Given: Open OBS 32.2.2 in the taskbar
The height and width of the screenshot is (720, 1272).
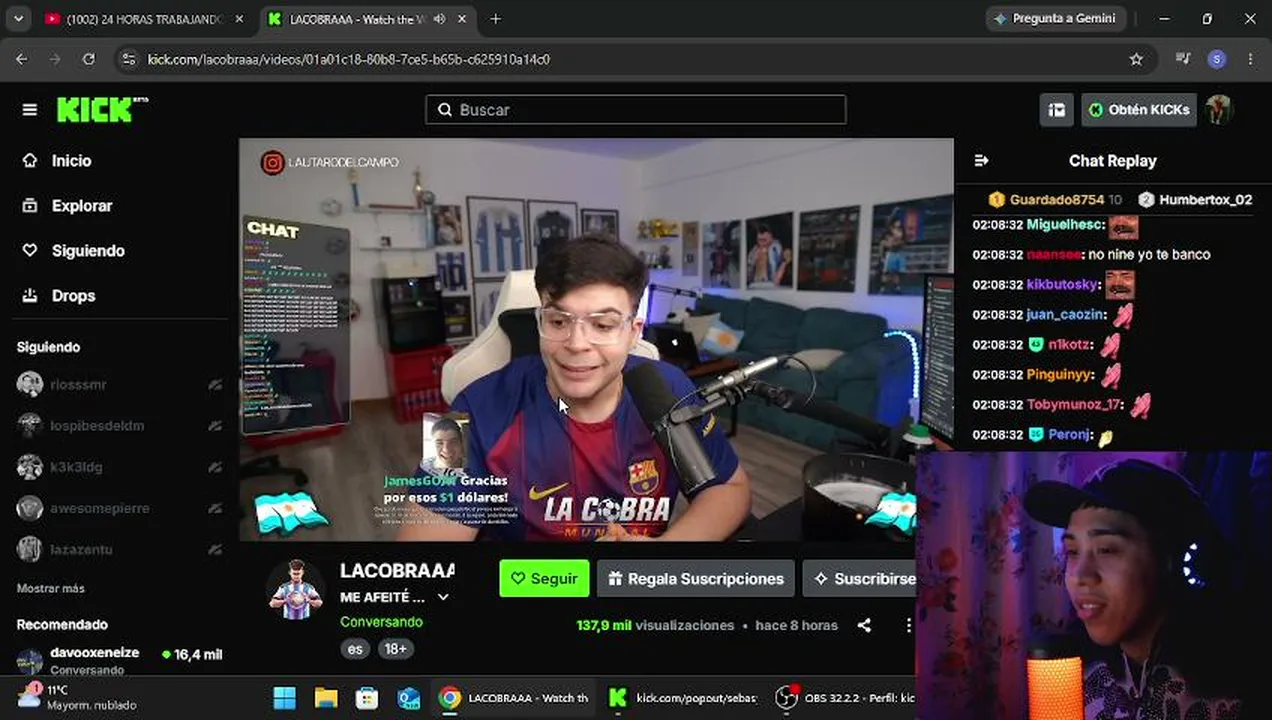Looking at the screenshot, I should (845, 697).
